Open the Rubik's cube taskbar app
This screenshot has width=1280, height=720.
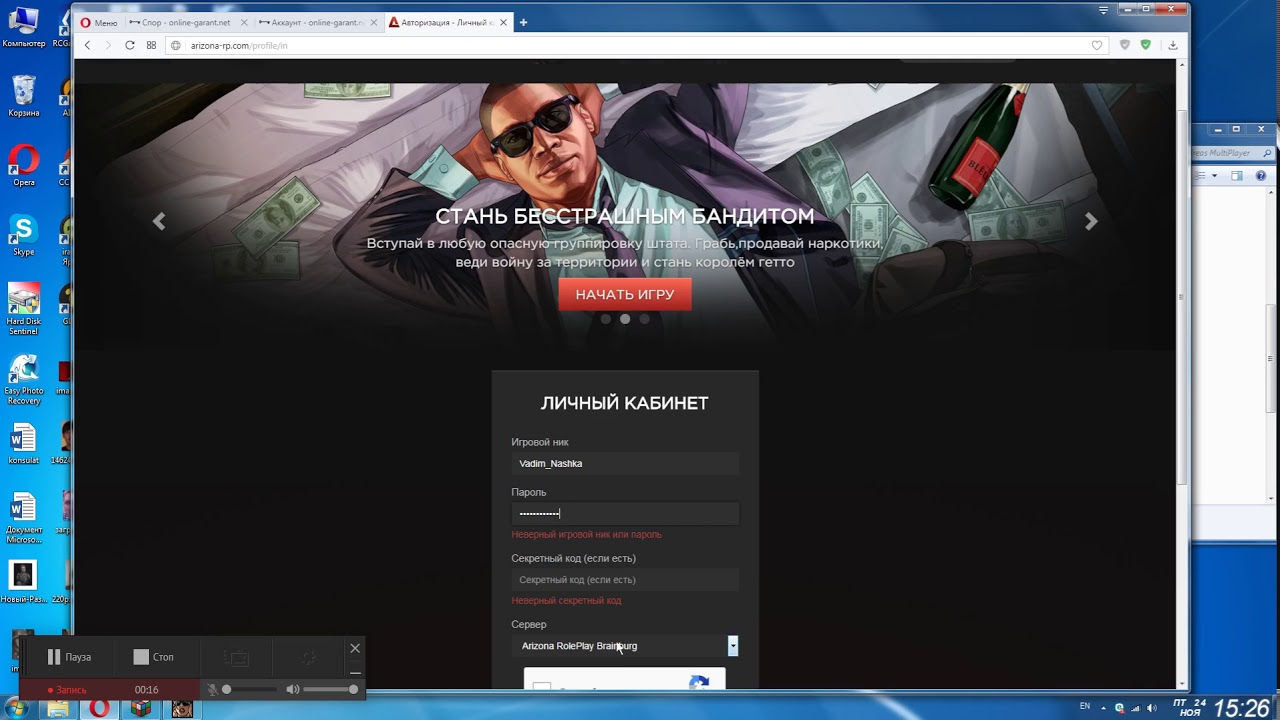(141, 709)
